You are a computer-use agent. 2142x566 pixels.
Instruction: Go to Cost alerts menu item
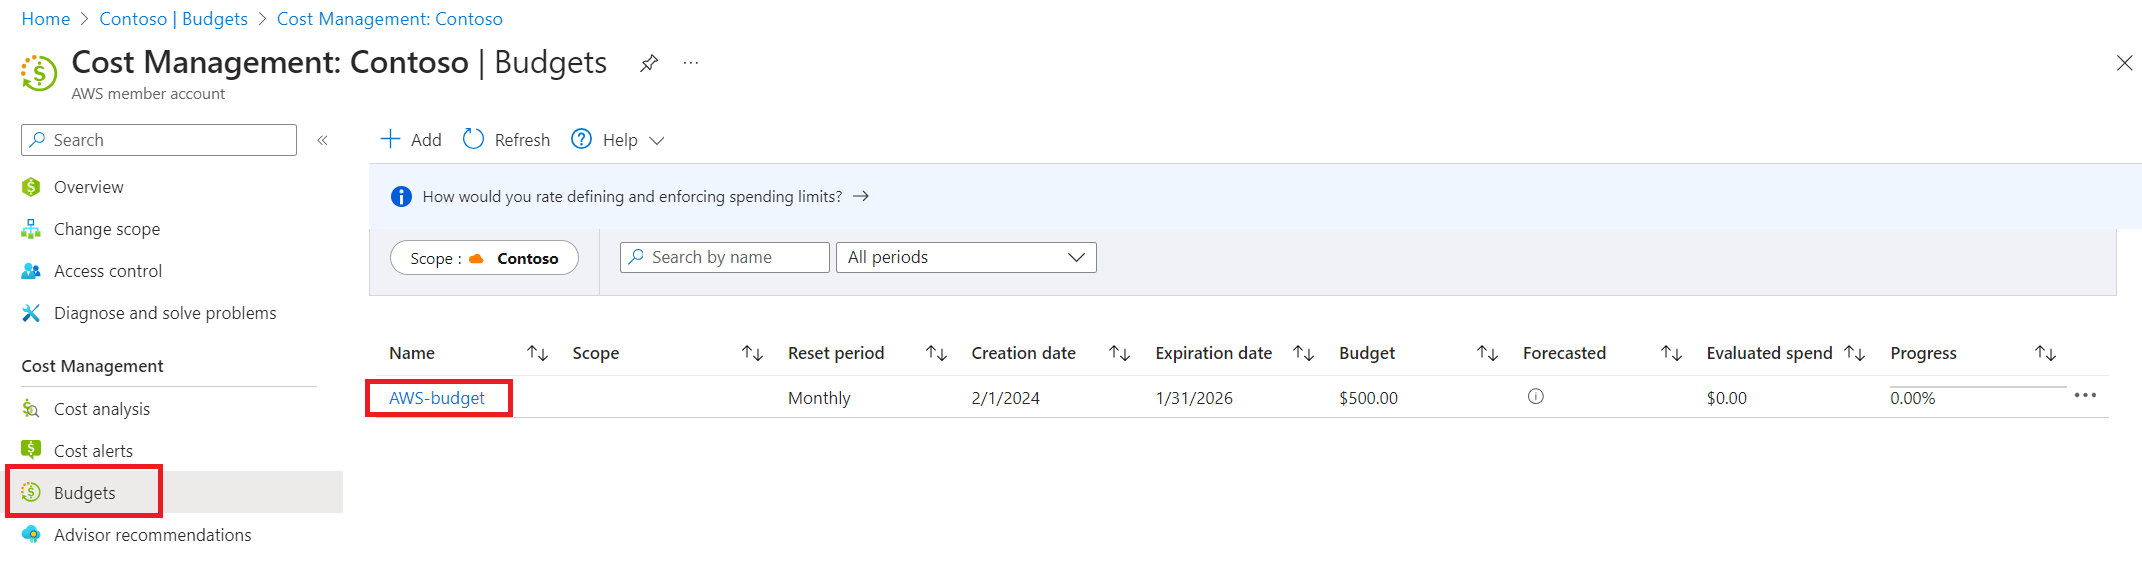(x=93, y=451)
